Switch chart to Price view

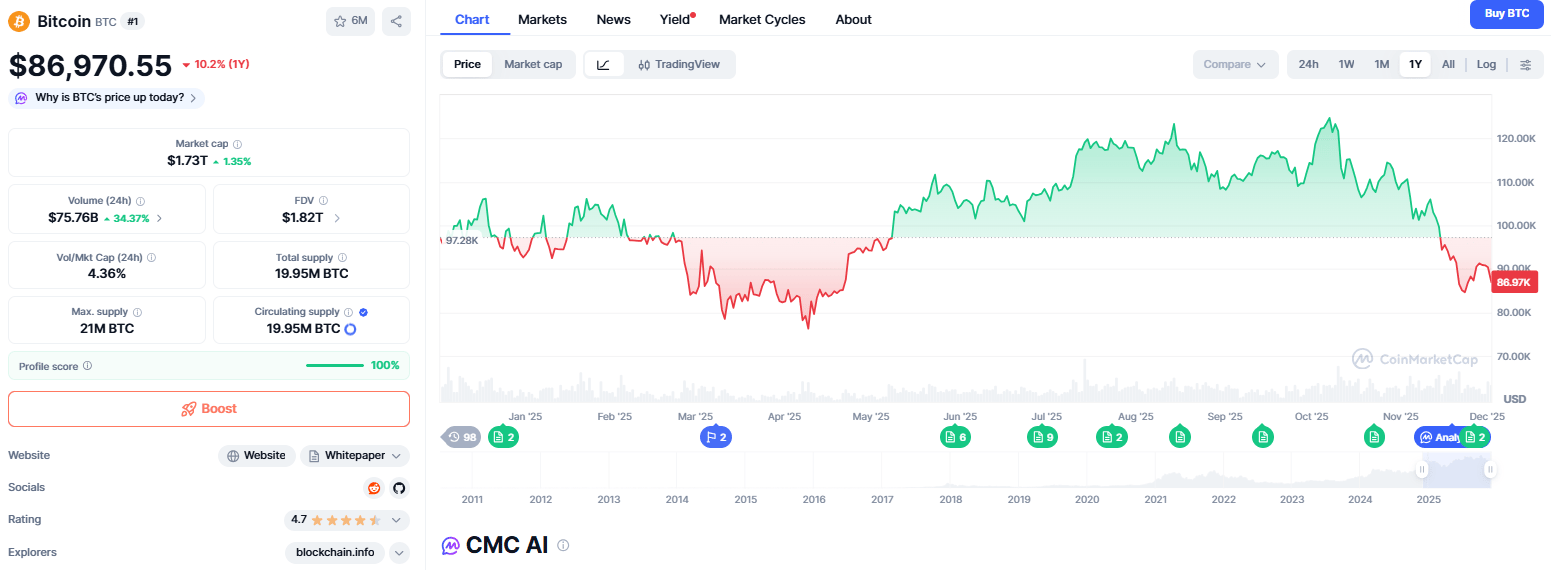tap(467, 64)
